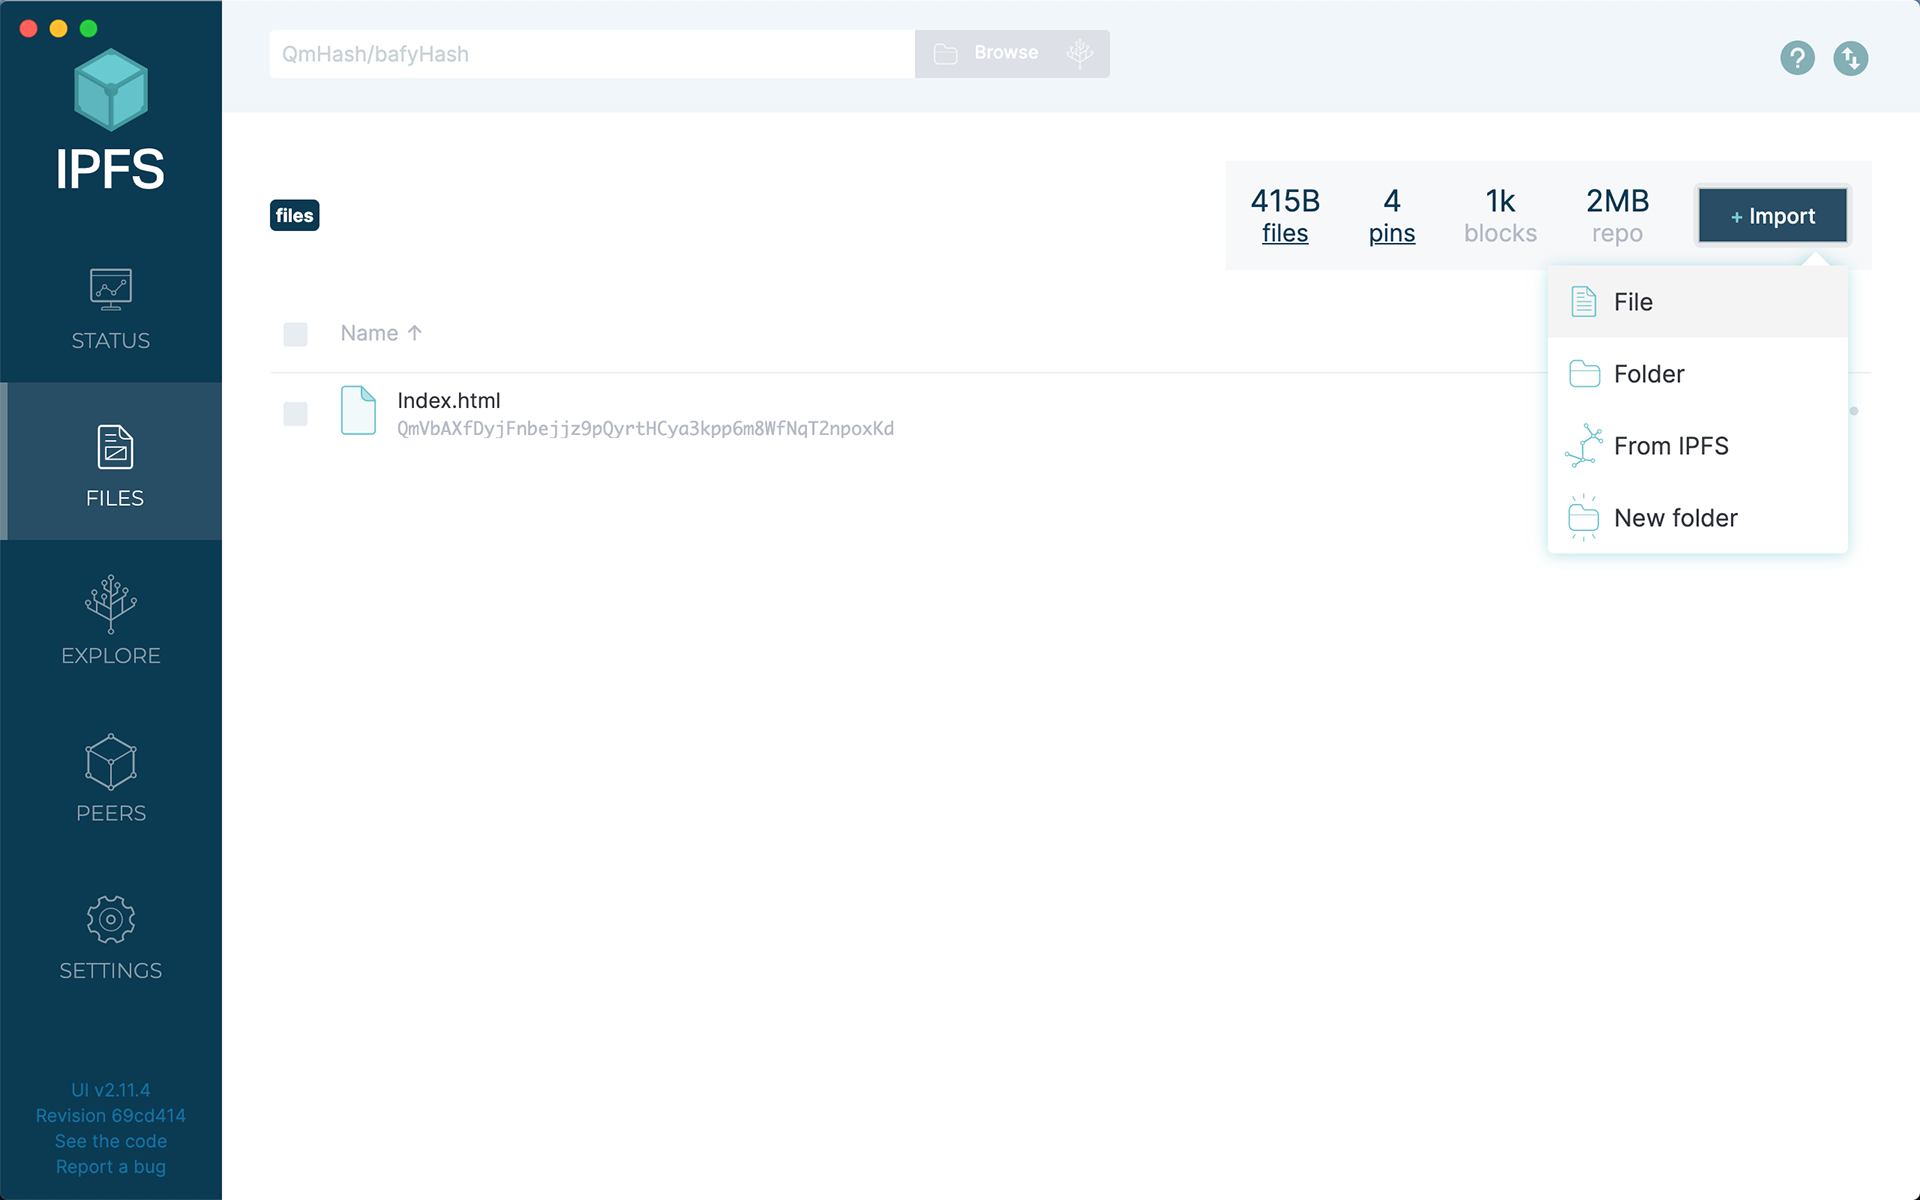This screenshot has height=1200, width=1920.
Task: Click the Folder icon in import menu
Action: click(x=1584, y=373)
